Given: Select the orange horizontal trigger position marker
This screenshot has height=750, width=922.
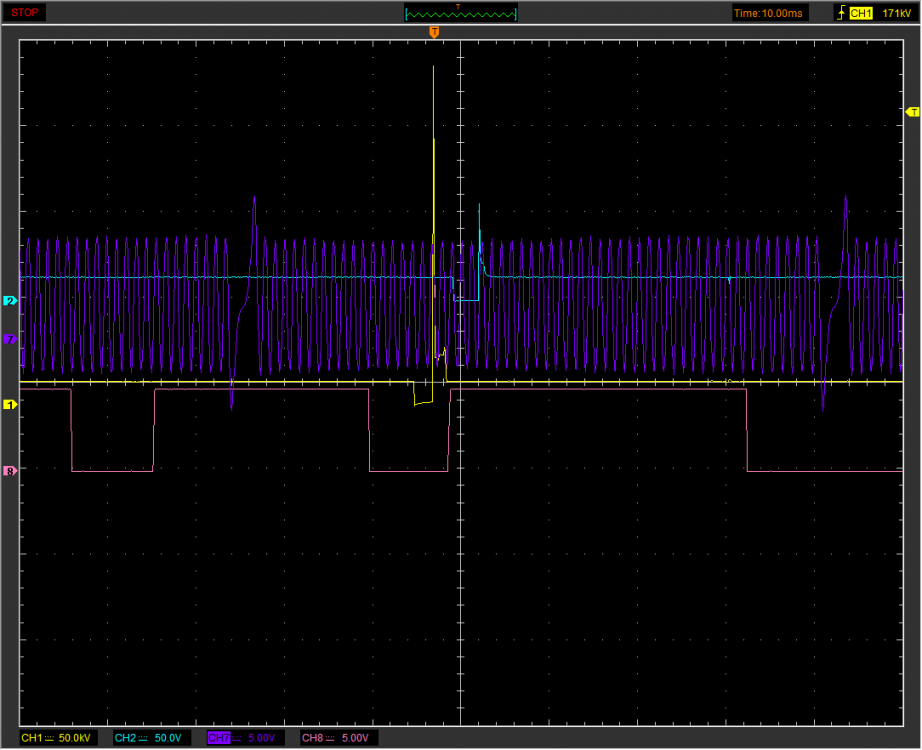Looking at the screenshot, I should 433,33.
